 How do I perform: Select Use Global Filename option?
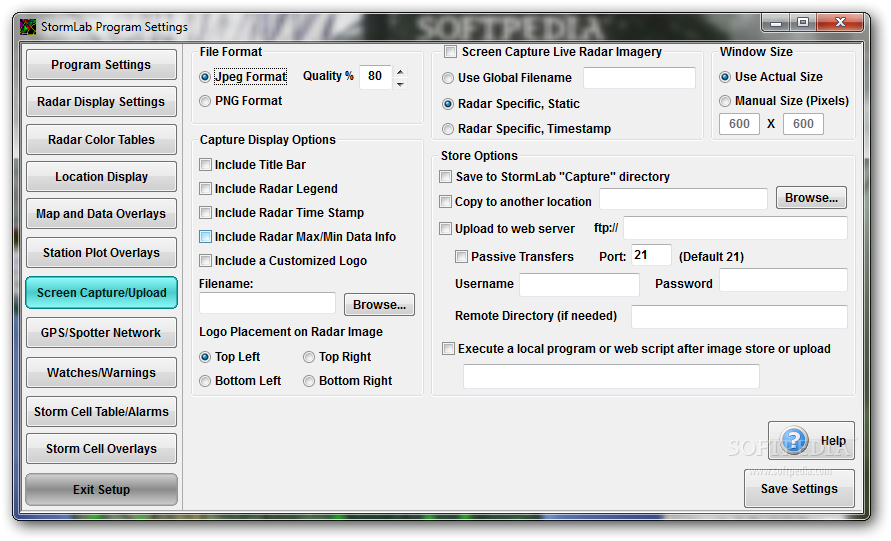point(448,78)
